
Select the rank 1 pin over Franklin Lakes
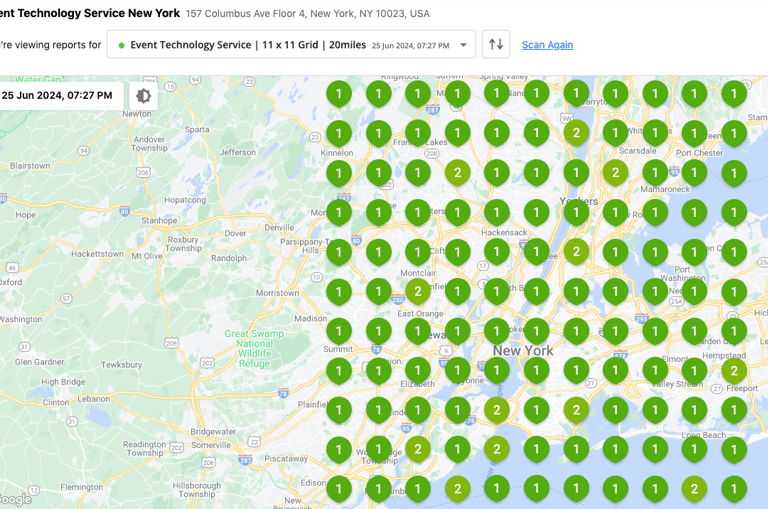click(418, 133)
